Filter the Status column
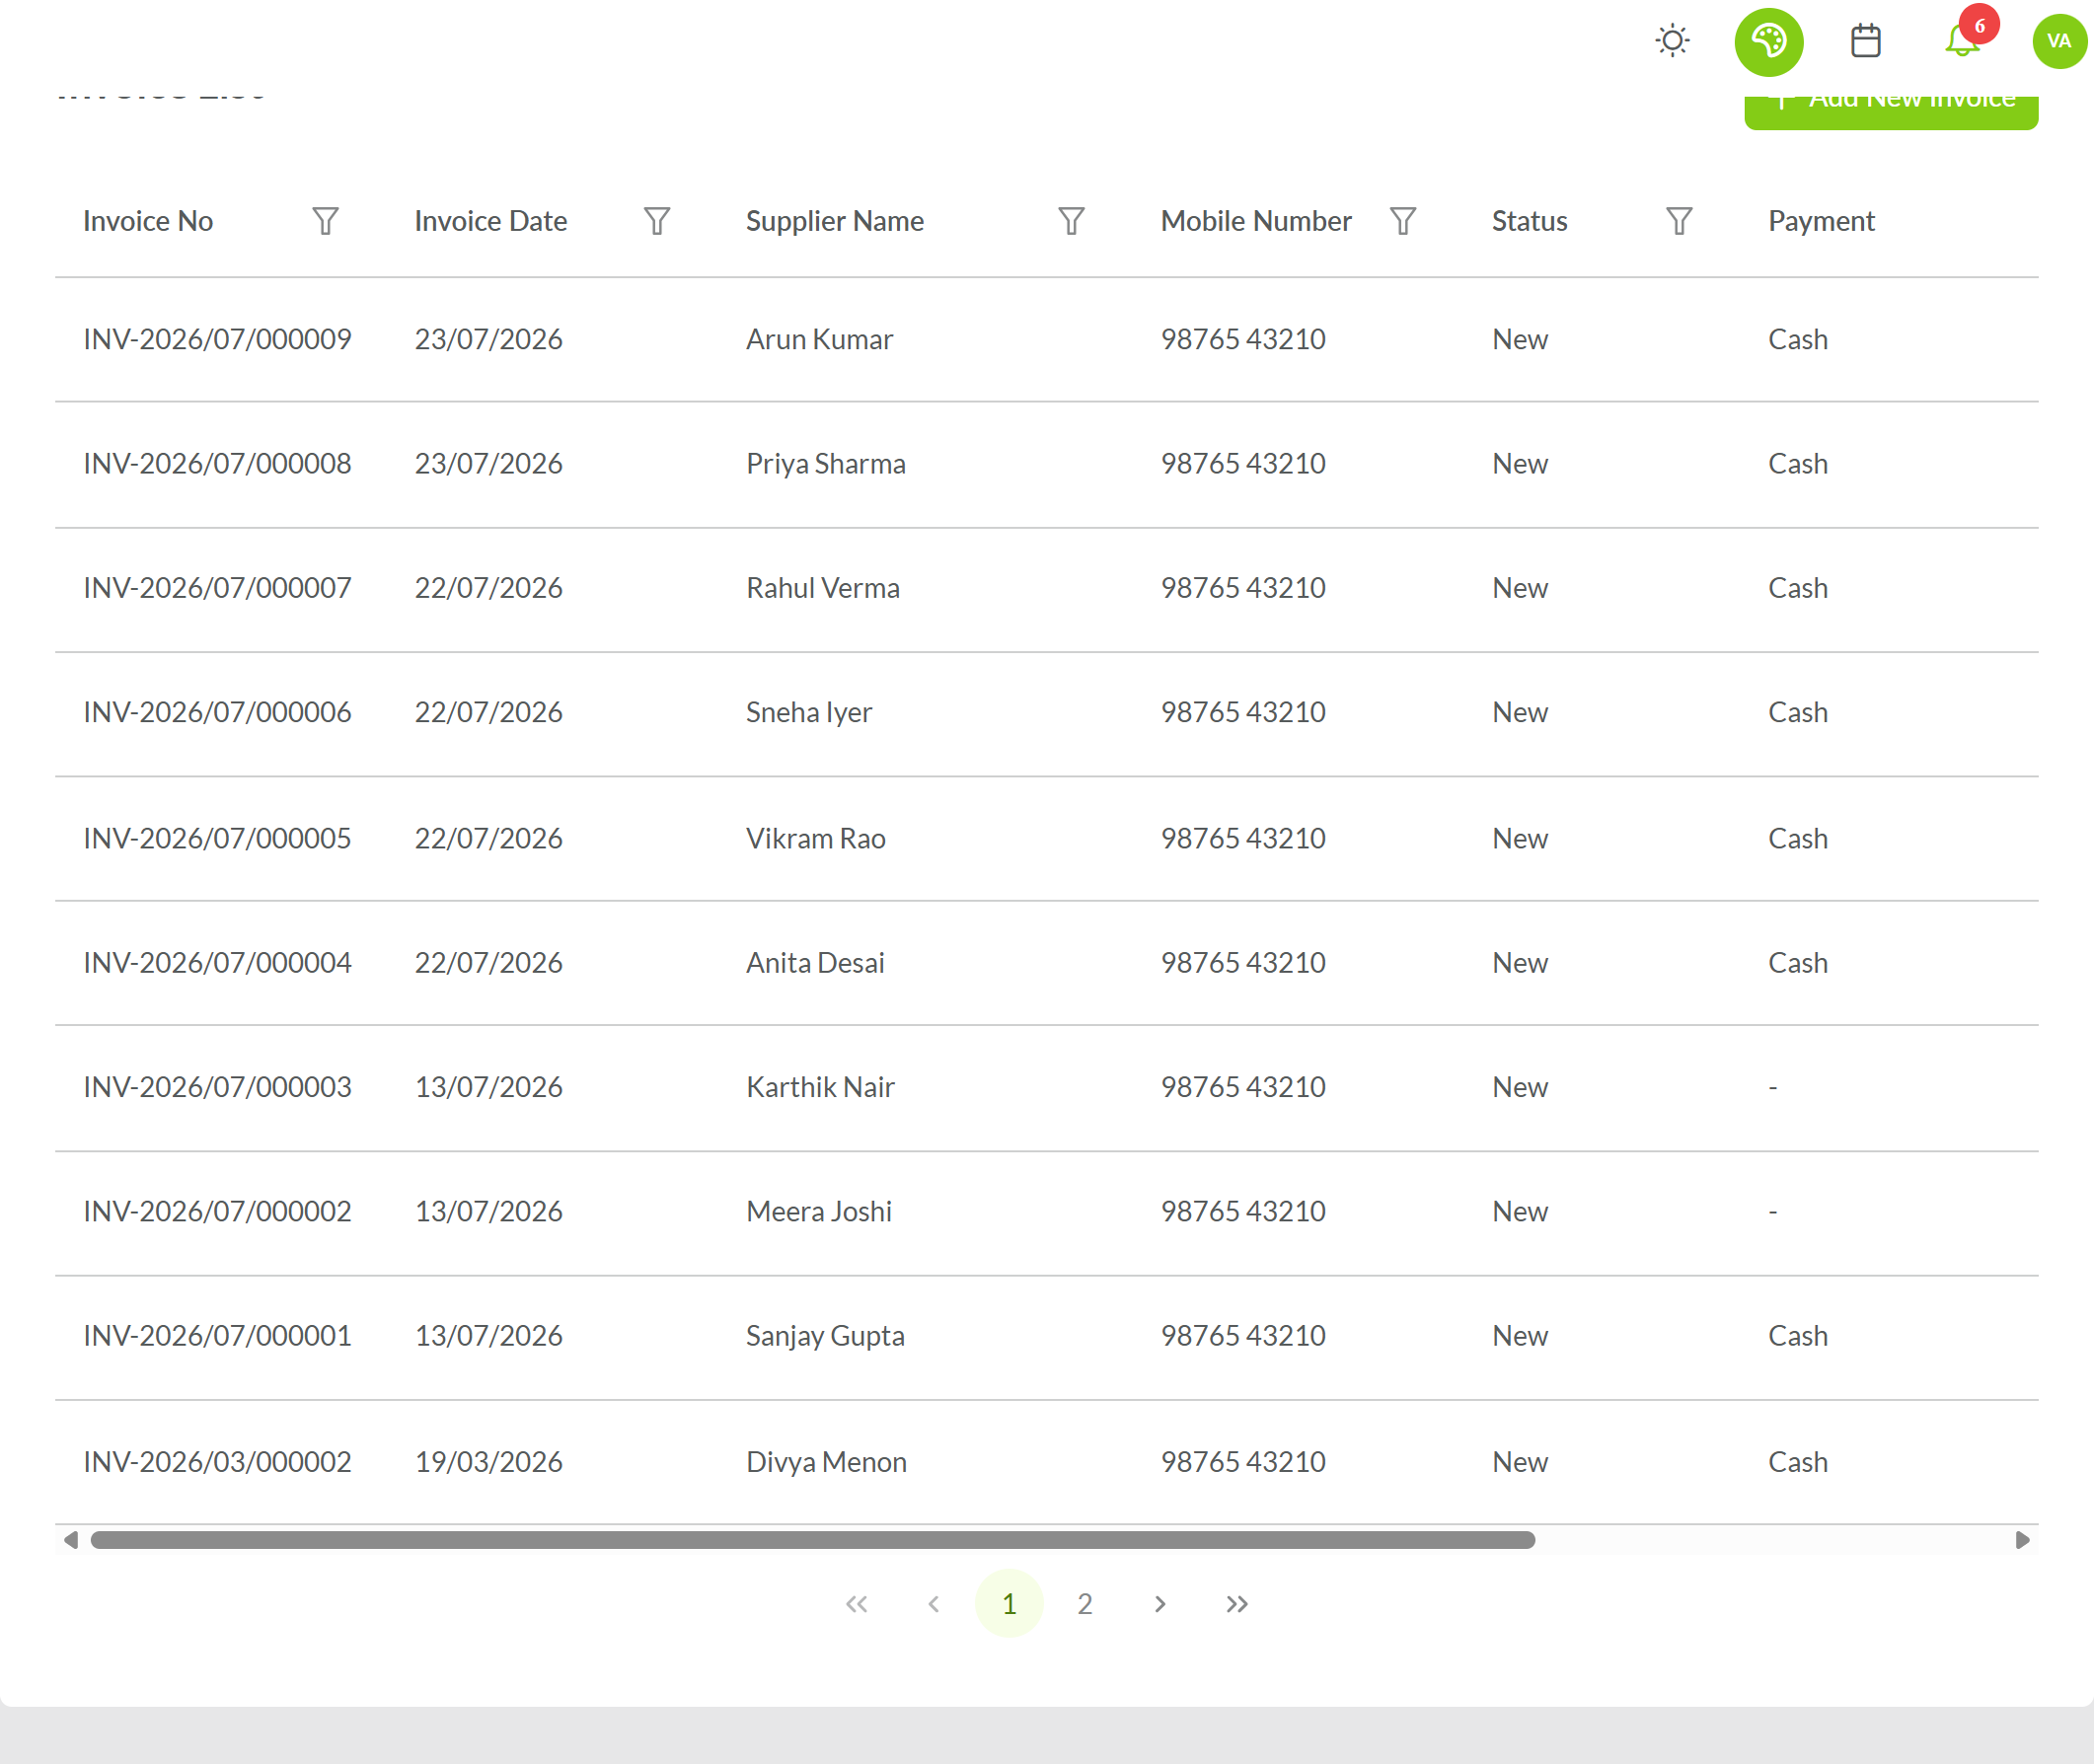 click(x=1679, y=221)
